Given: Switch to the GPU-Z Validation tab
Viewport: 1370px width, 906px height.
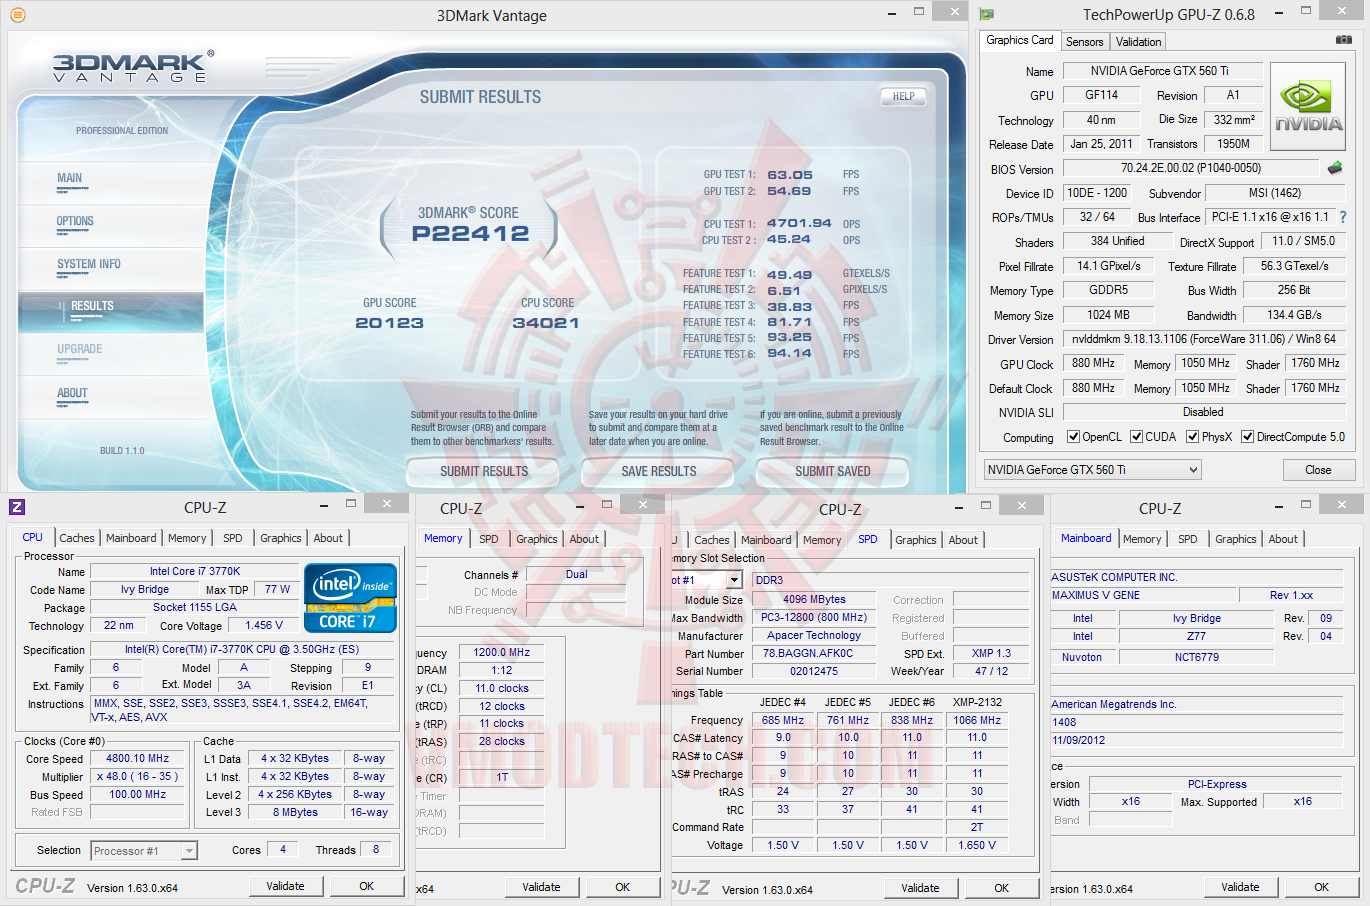Looking at the screenshot, I should pos(1138,42).
